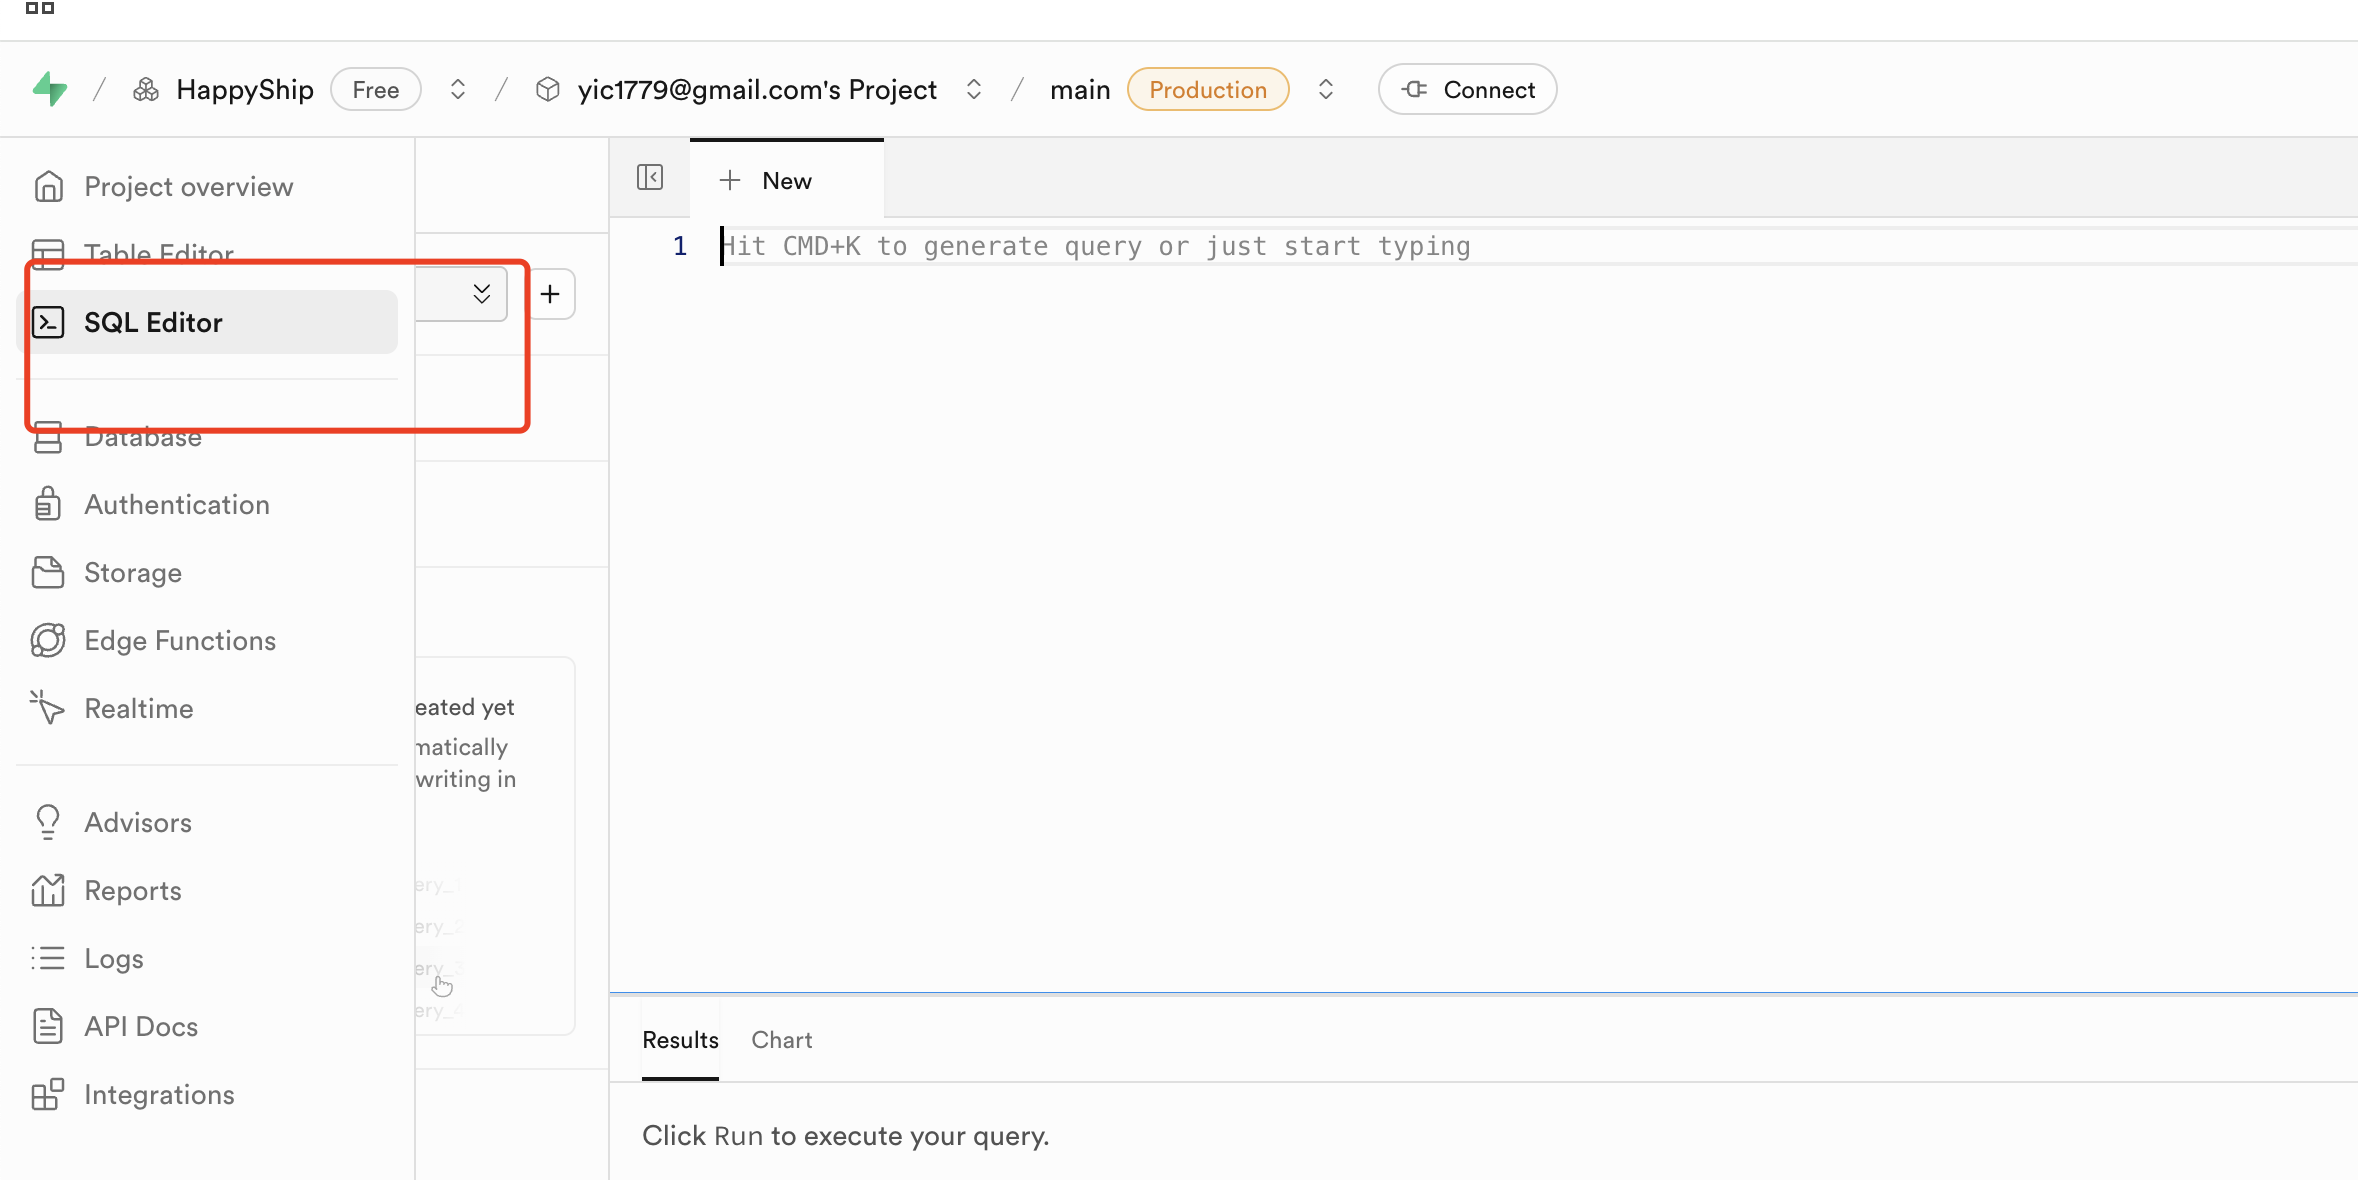The image size is (2358, 1180).
Task: Click the plus icon in New tab
Action: (730, 180)
